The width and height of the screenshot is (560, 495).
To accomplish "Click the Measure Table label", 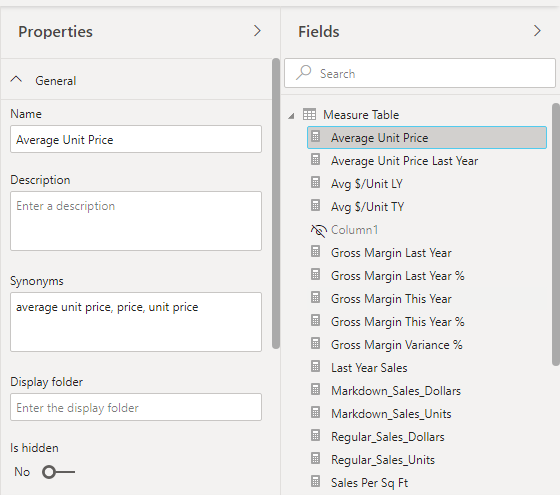I will click(361, 115).
